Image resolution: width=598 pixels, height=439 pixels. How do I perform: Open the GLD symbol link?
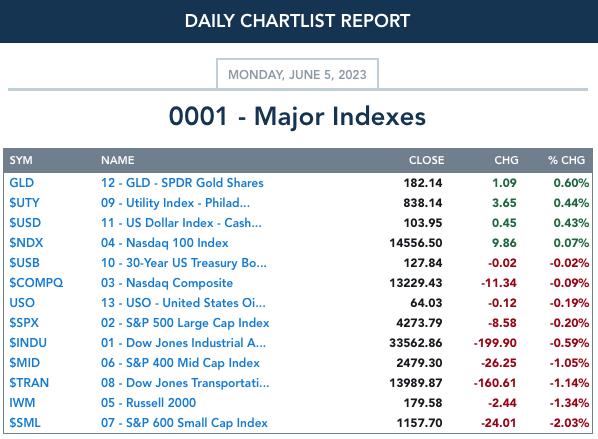pyautogui.click(x=22, y=183)
